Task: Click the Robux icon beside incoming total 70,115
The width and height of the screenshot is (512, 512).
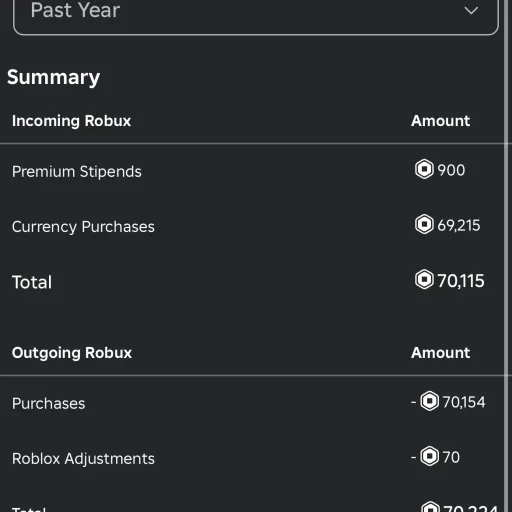Action: (x=424, y=279)
